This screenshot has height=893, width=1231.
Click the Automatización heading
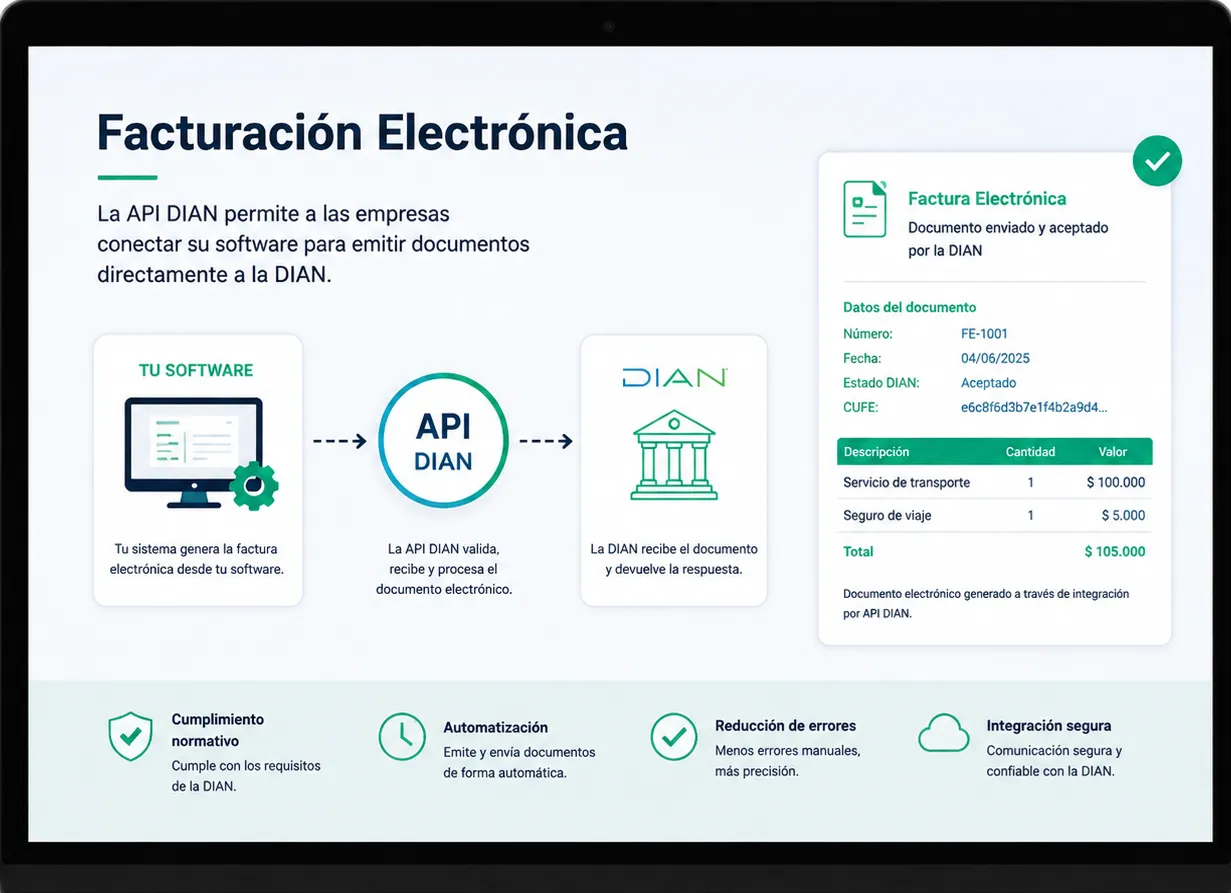pos(496,727)
